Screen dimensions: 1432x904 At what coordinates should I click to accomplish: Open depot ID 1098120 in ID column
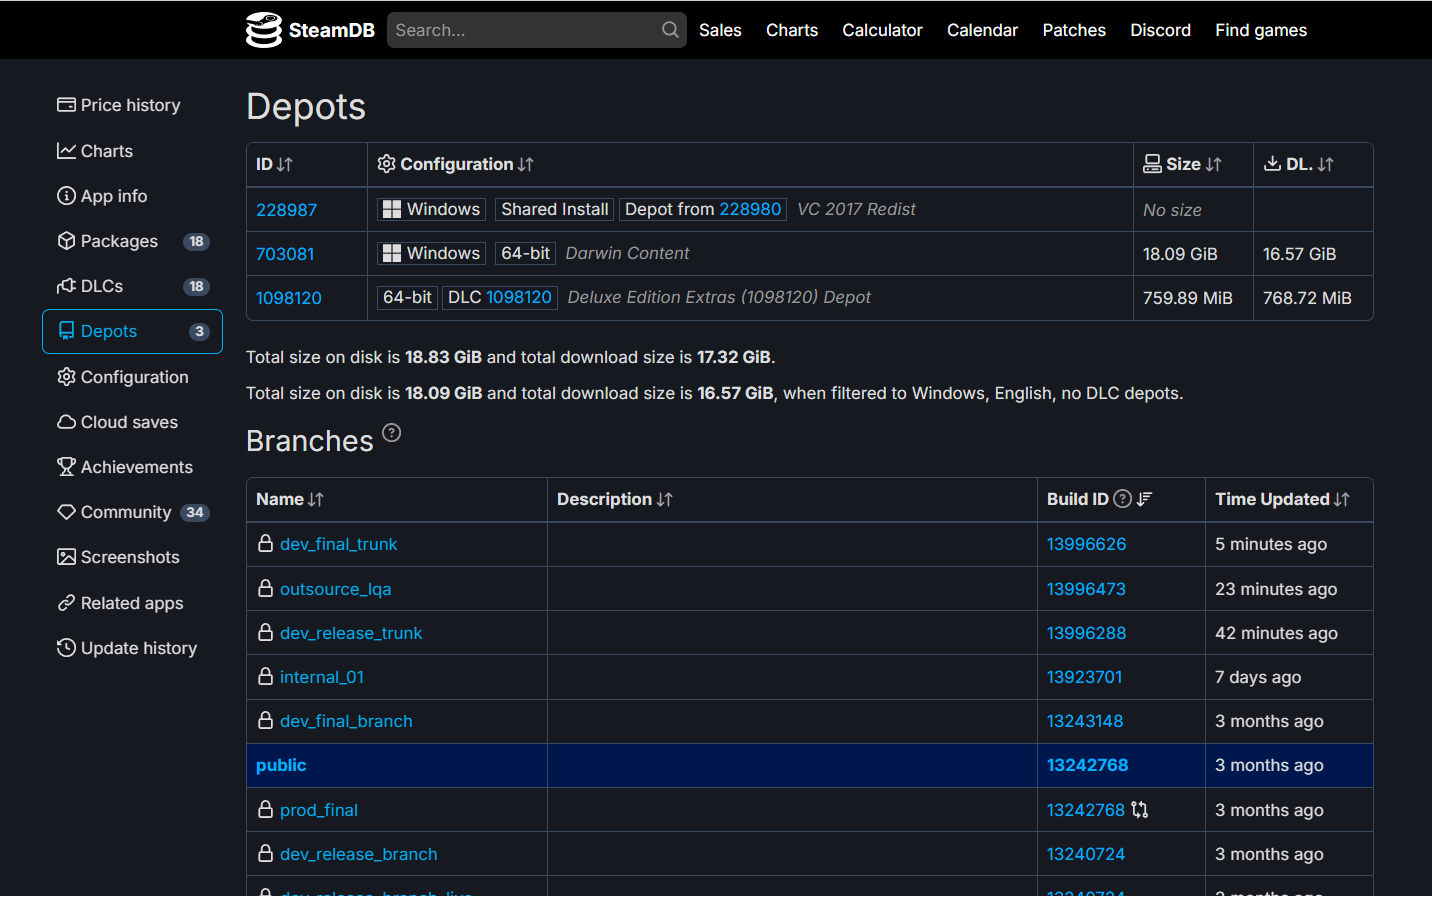(289, 298)
